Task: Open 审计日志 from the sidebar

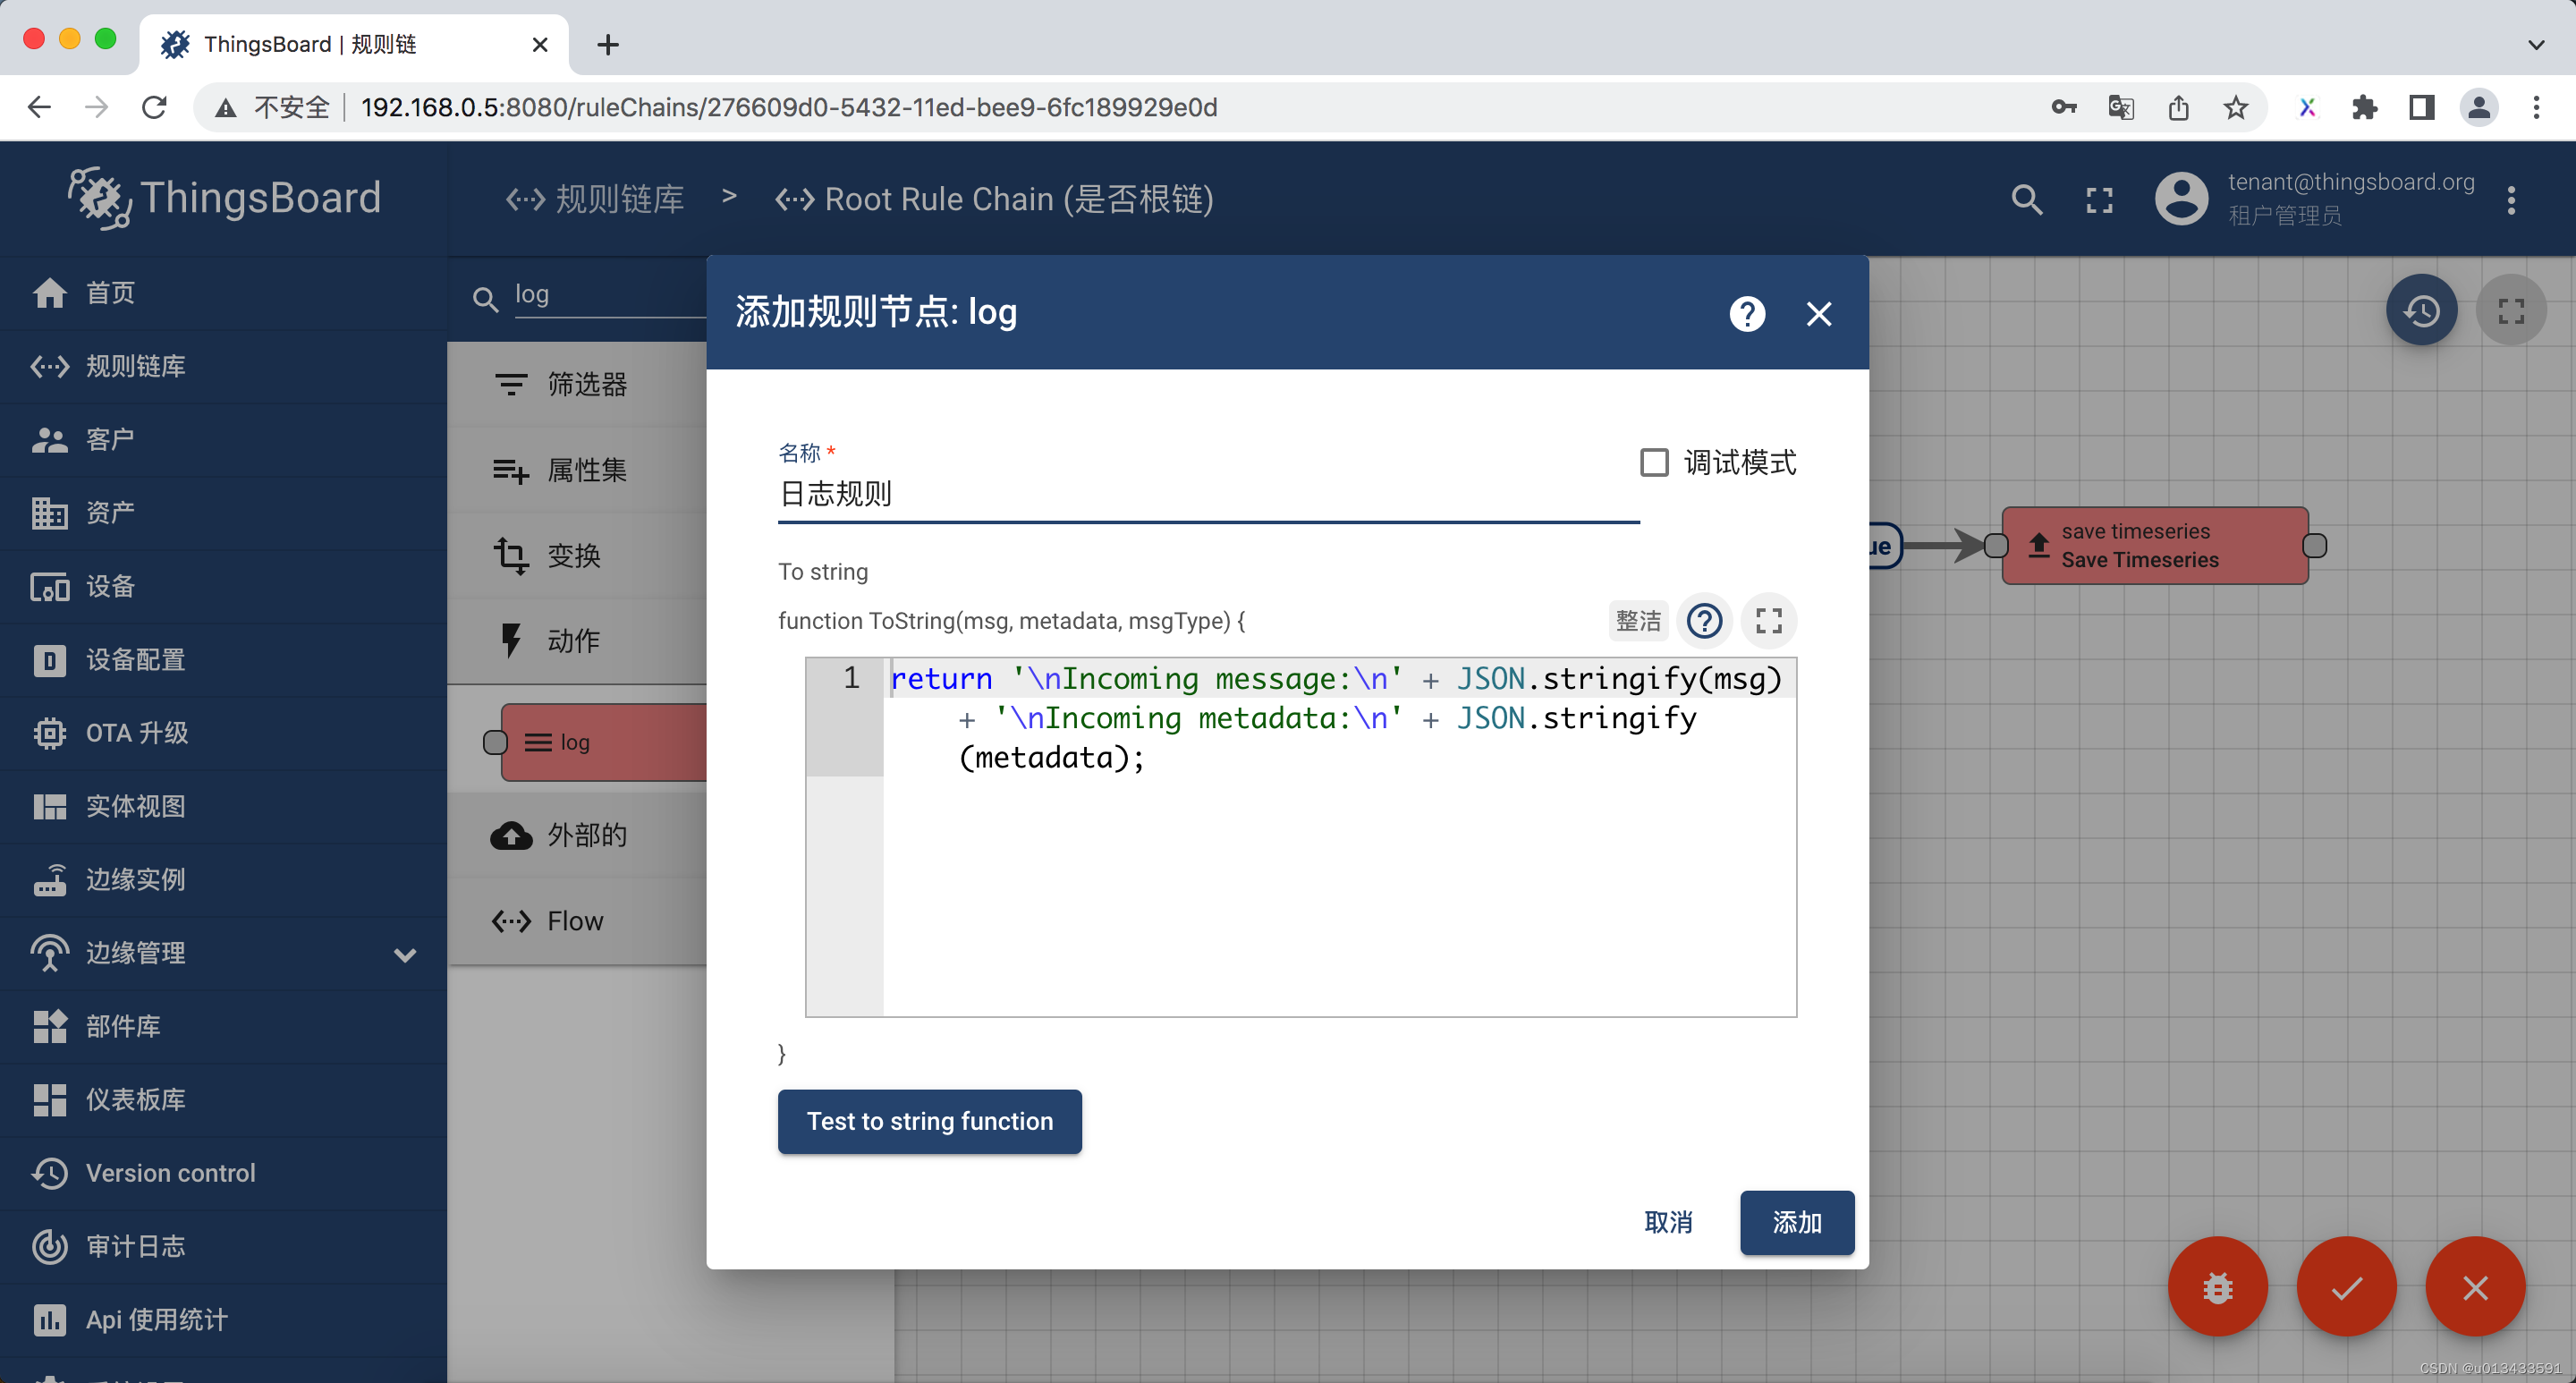Action: pyautogui.click(x=135, y=1246)
